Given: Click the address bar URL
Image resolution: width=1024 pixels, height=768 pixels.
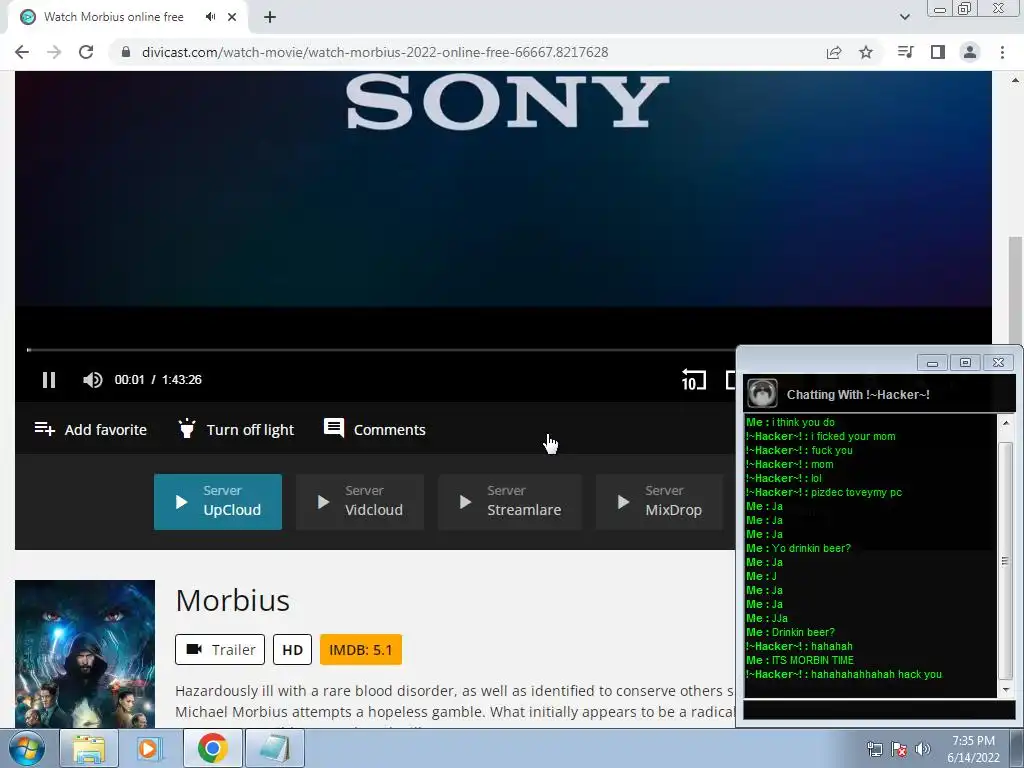Looking at the screenshot, I should tap(375, 52).
